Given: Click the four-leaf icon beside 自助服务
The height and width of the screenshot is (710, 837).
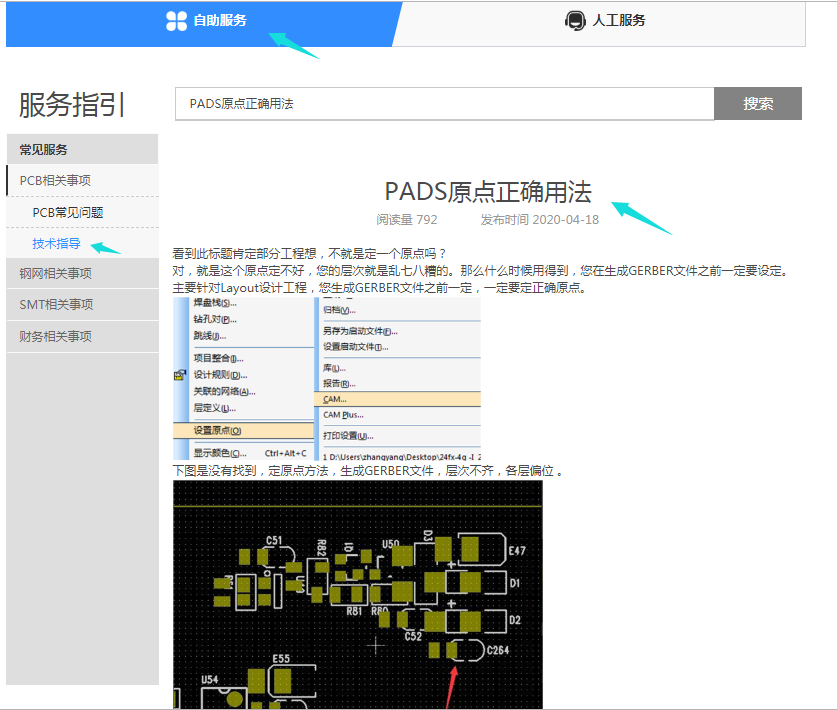Looking at the screenshot, I should pos(176,21).
